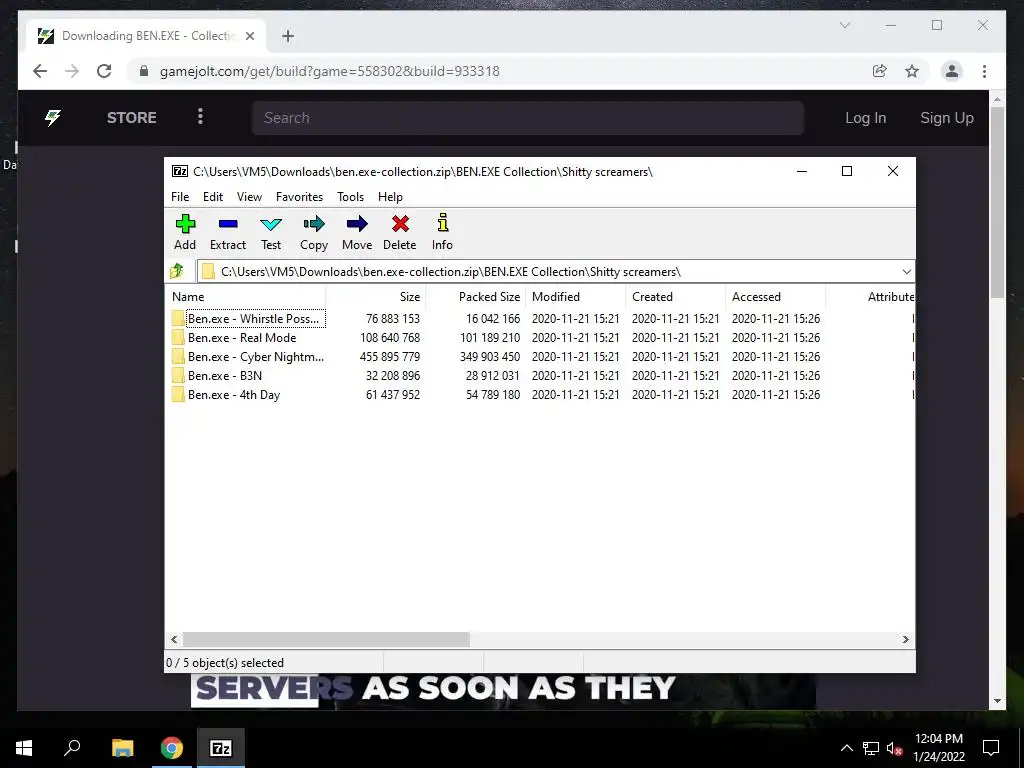This screenshot has height=768, width=1024.
Task: Sort by the Created column header
Action: (x=676, y=296)
